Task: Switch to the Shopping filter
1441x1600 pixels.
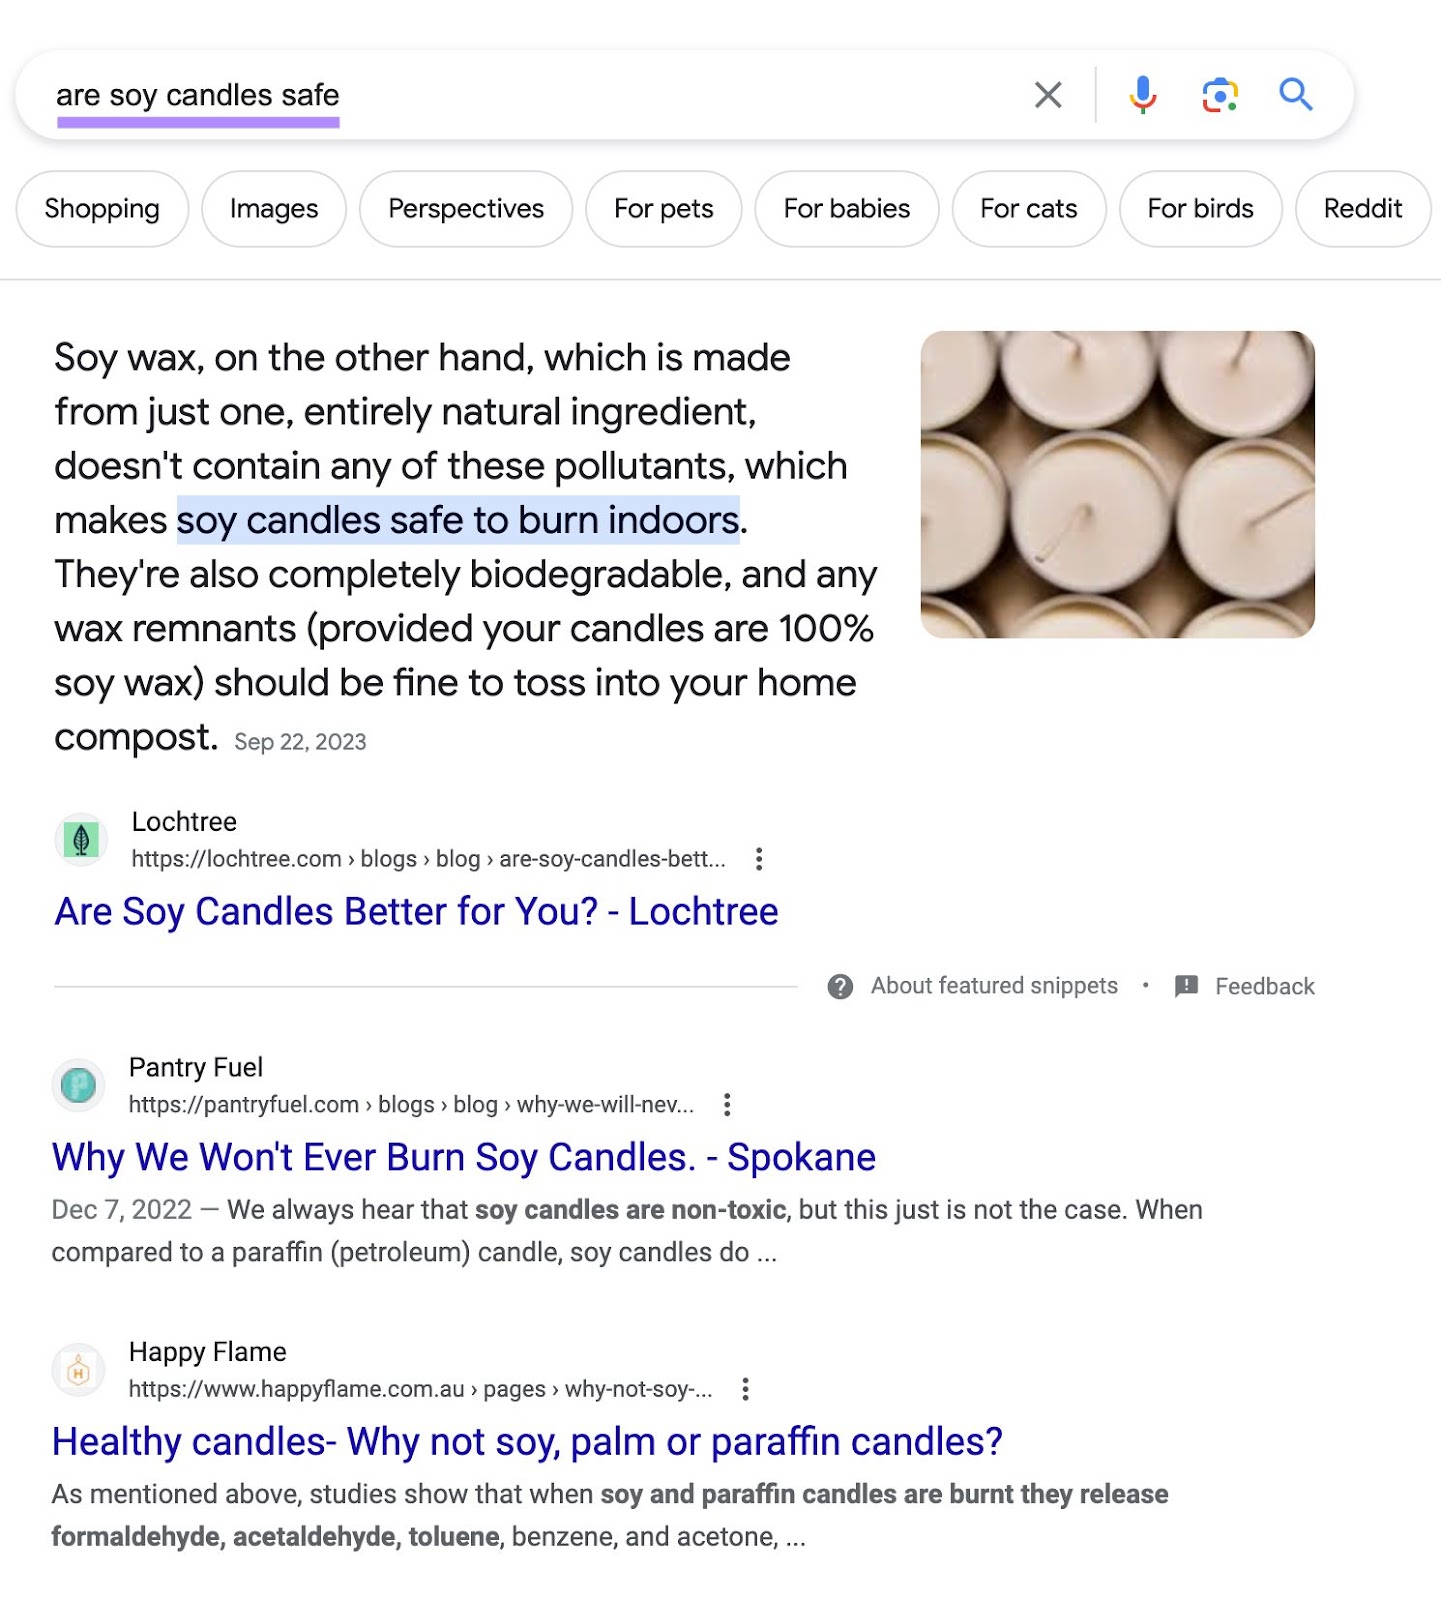Action: coord(101,209)
